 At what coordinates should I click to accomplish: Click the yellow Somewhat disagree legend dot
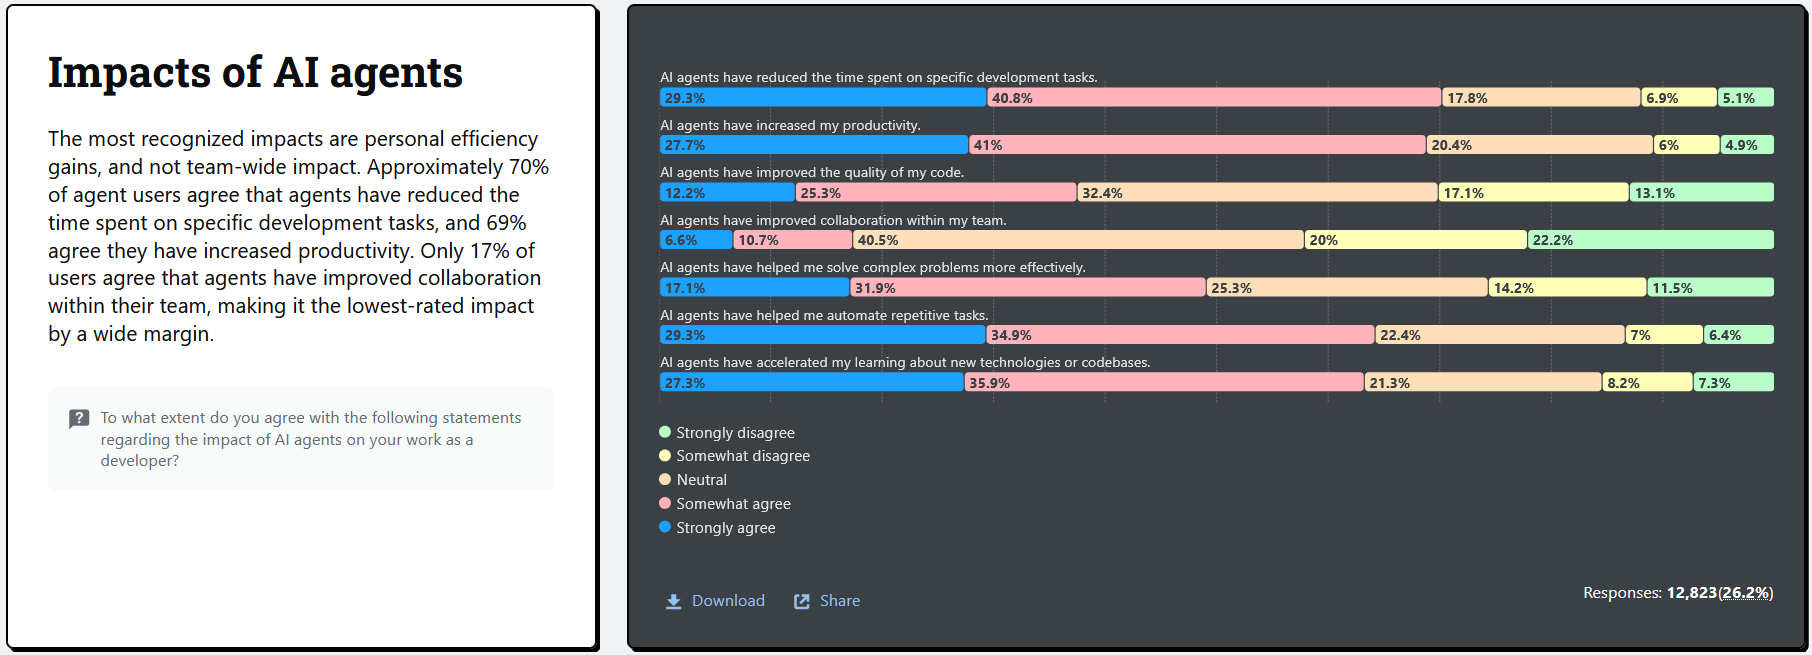[664, 455]
